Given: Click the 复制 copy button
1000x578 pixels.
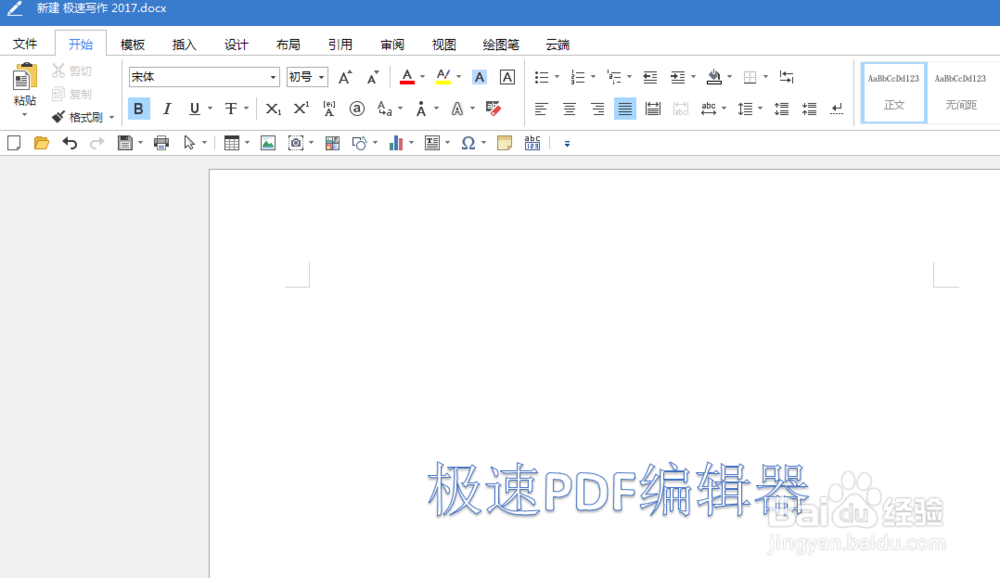Looking at the screenshot, I should point(72,94).
